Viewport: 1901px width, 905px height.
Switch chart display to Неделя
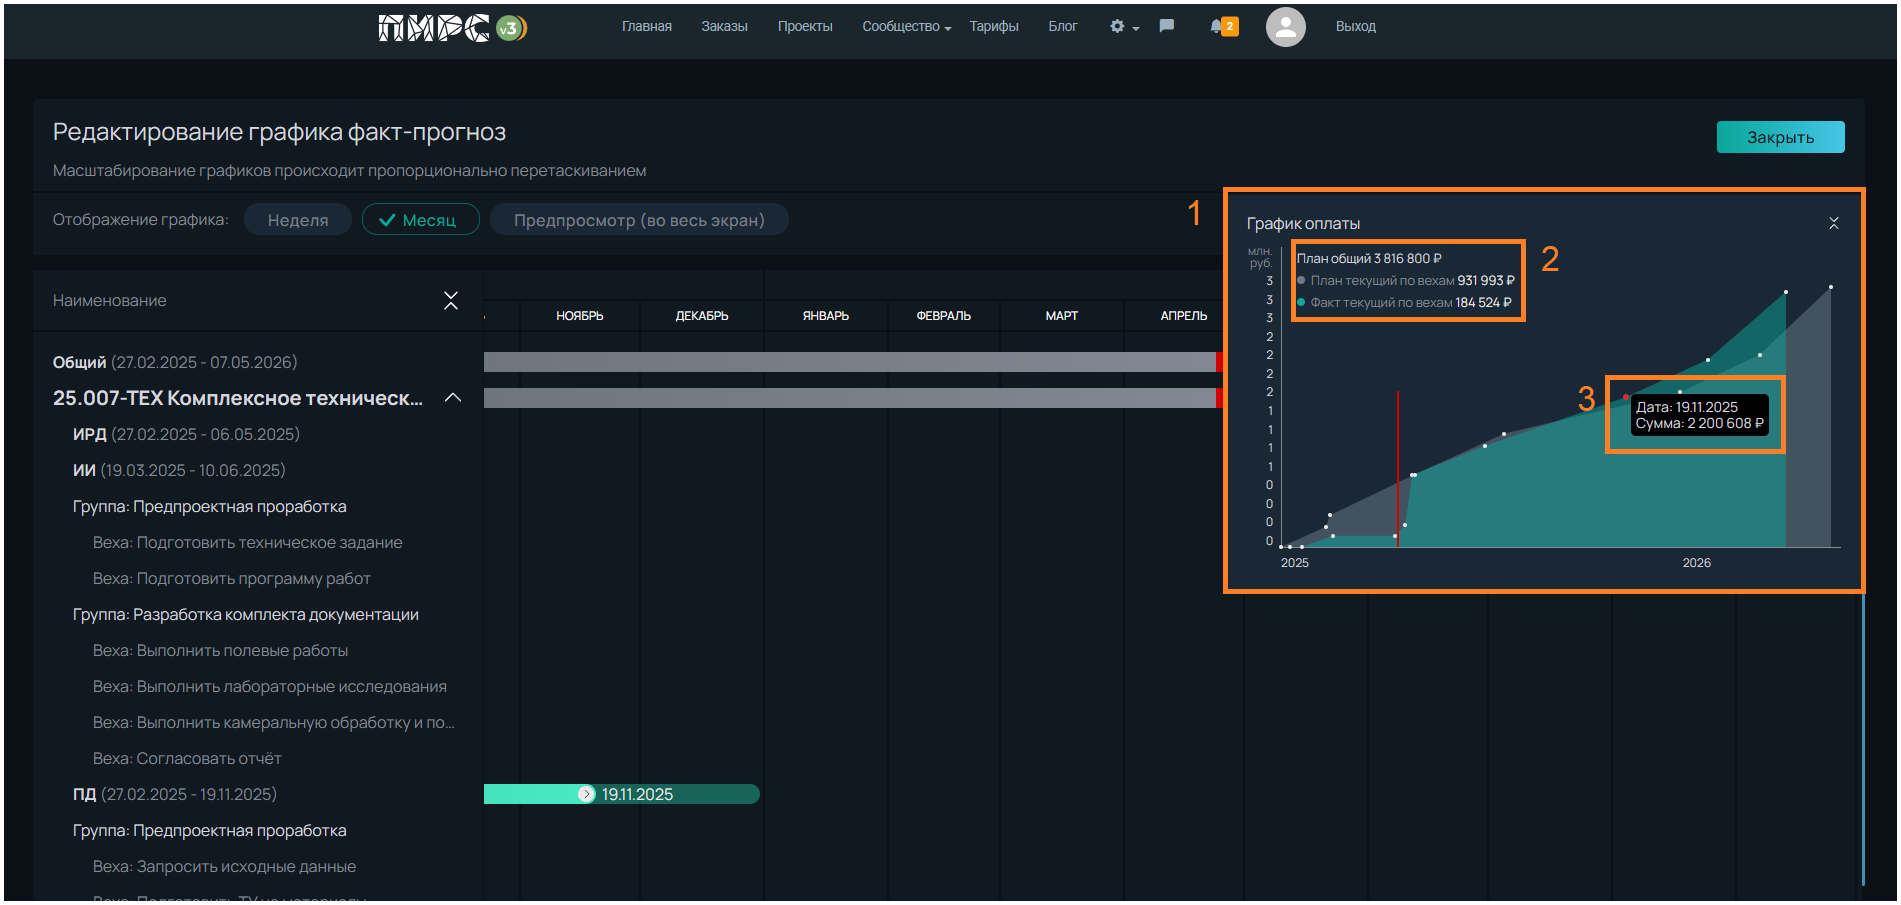point(298,220)
